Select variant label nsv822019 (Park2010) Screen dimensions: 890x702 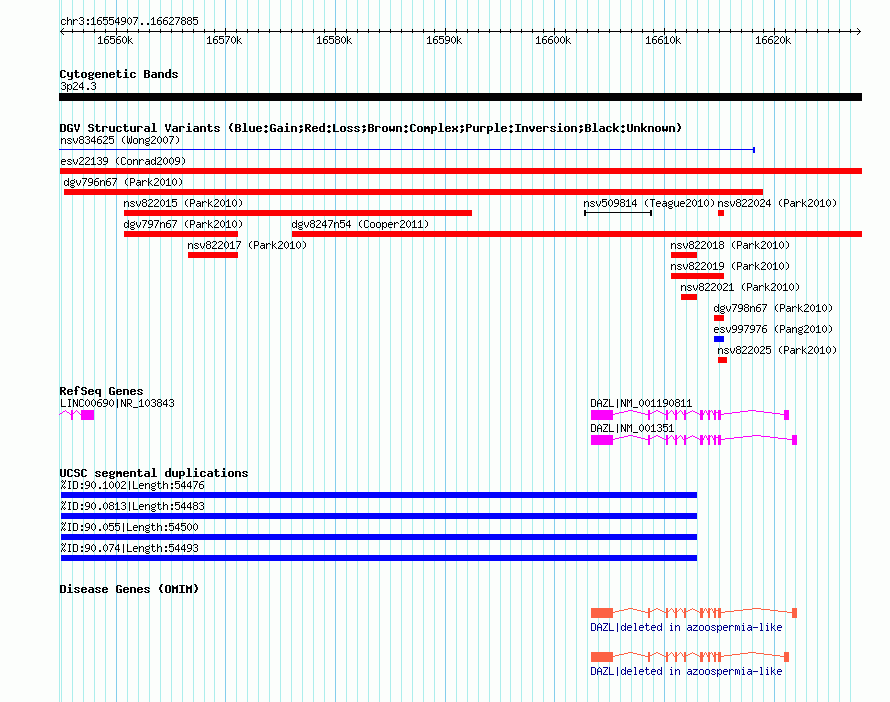730,266
